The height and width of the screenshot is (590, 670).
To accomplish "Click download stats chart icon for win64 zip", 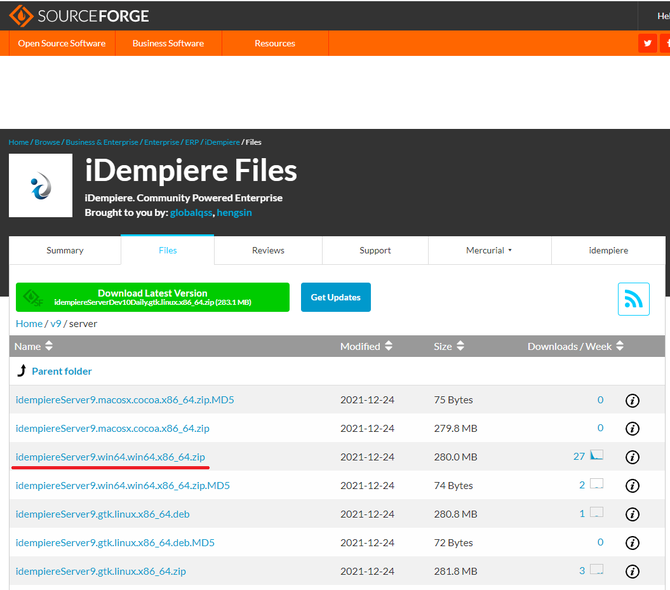I will 597,455.
